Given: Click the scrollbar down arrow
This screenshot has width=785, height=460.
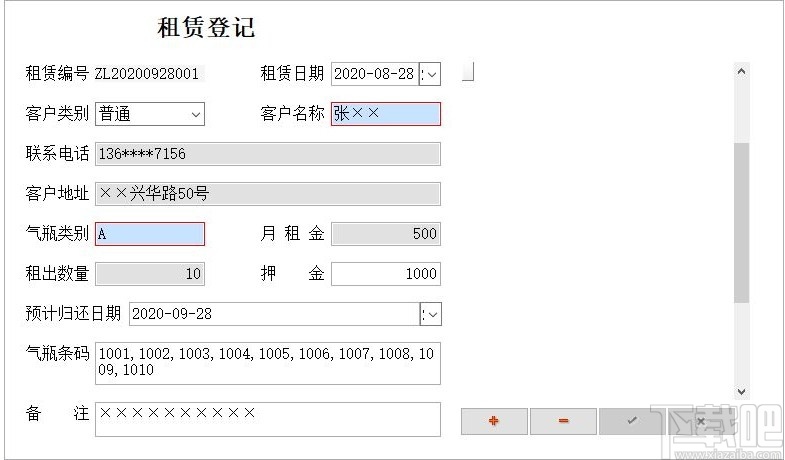Looking at the screenshot, I should 741,391.
